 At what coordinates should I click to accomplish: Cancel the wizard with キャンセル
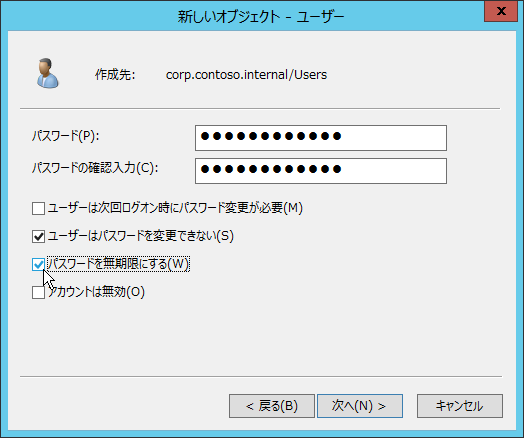tap(460, 406)
